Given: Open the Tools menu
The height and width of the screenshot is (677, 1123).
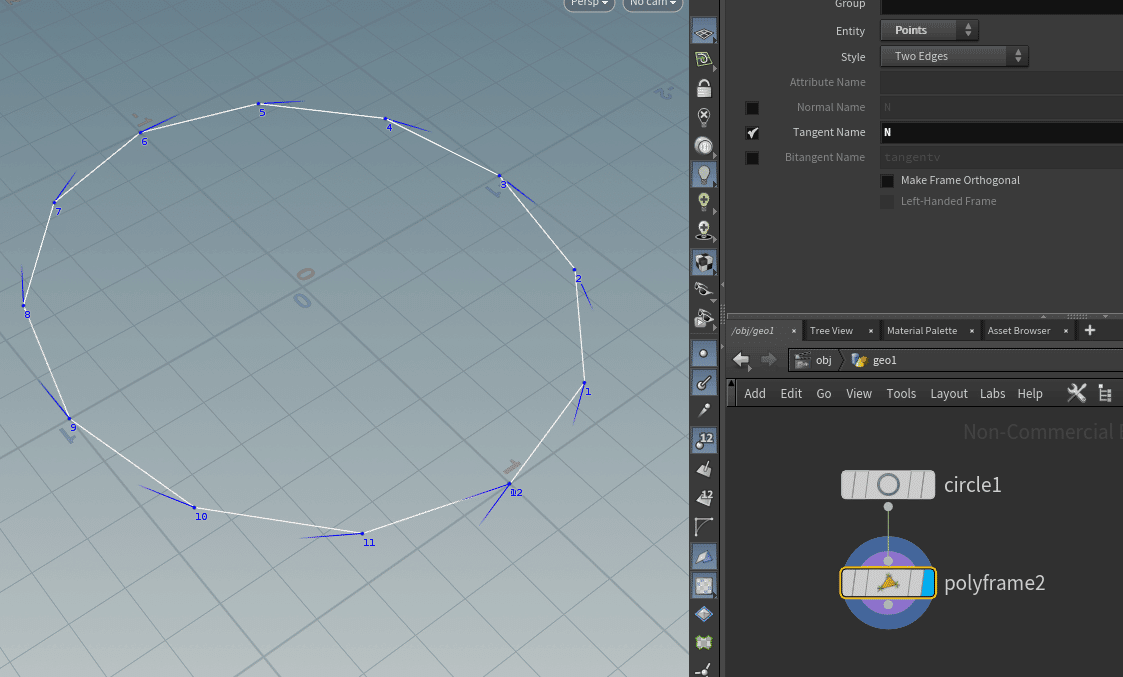Looking at the screenshot, I should (901, 393).
